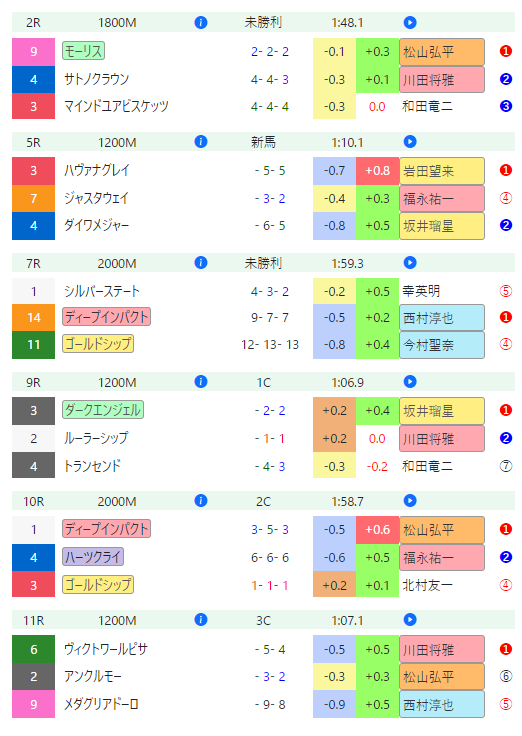Click the red +0.8 cell for ハヴァナグレイ
Screen dimensions: 522x736
click(377, 171)
